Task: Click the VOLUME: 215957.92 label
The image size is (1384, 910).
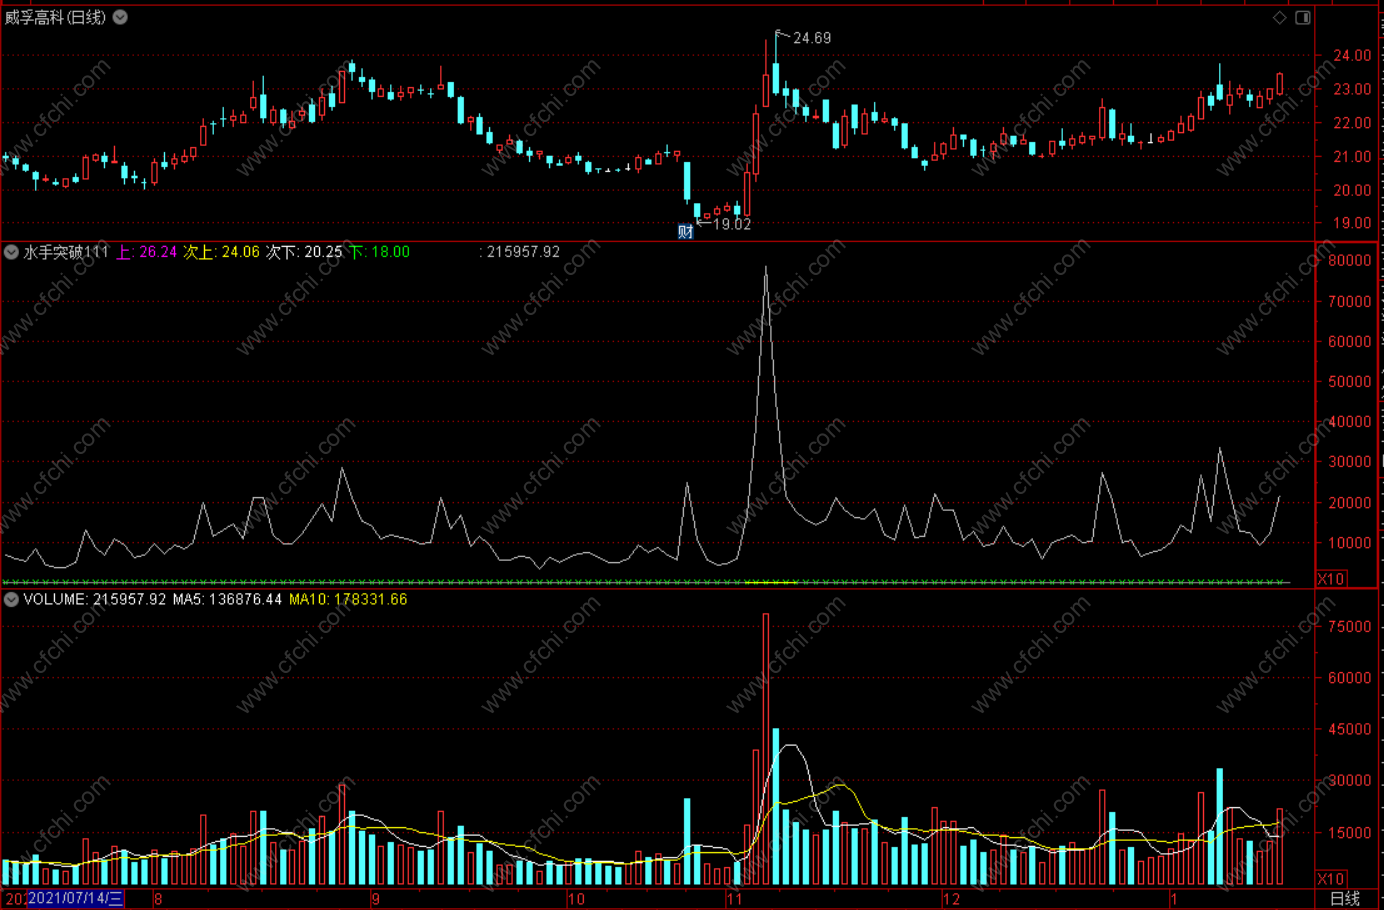Action: [x=95, y=599]
